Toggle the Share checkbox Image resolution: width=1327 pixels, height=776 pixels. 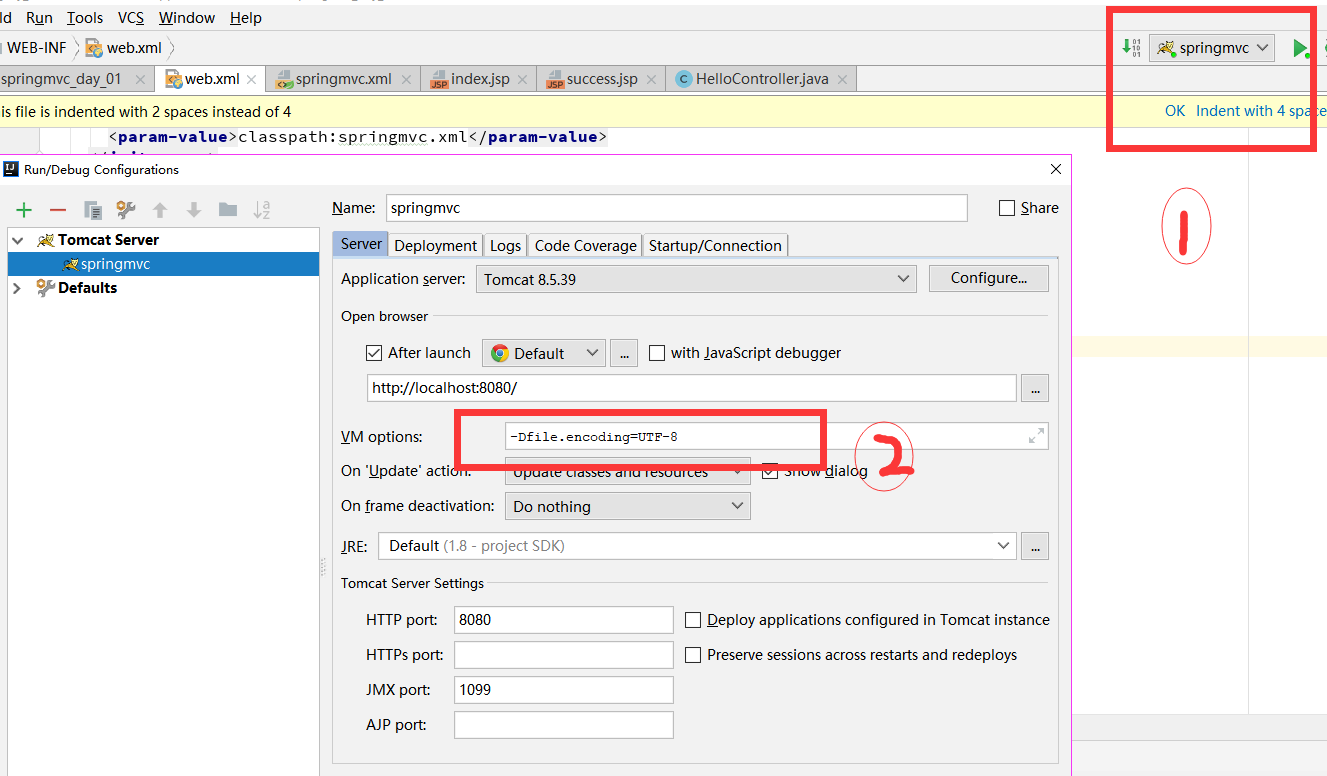click(1007, 208)
